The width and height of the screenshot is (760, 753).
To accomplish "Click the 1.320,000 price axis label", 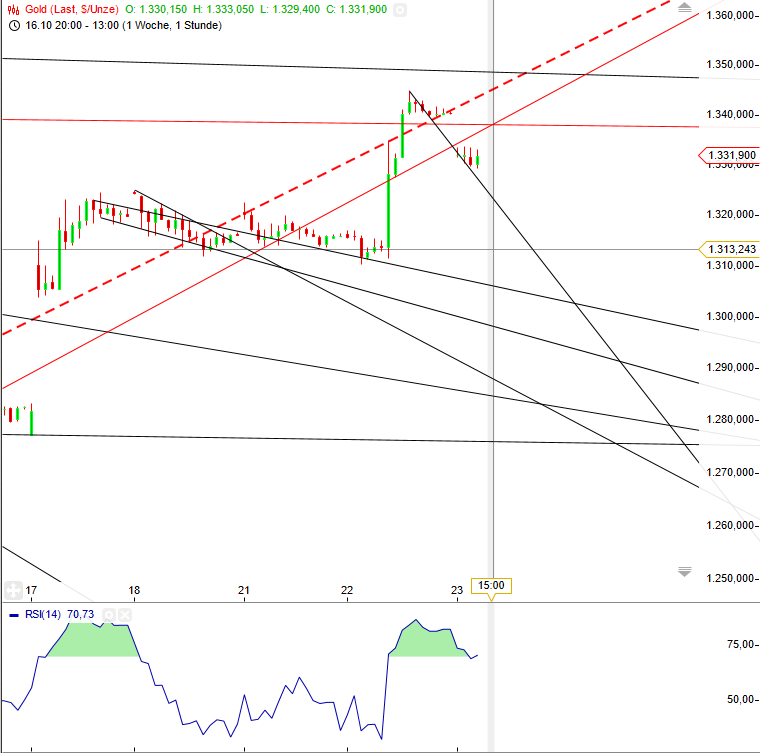I will (x=730, y=214).
